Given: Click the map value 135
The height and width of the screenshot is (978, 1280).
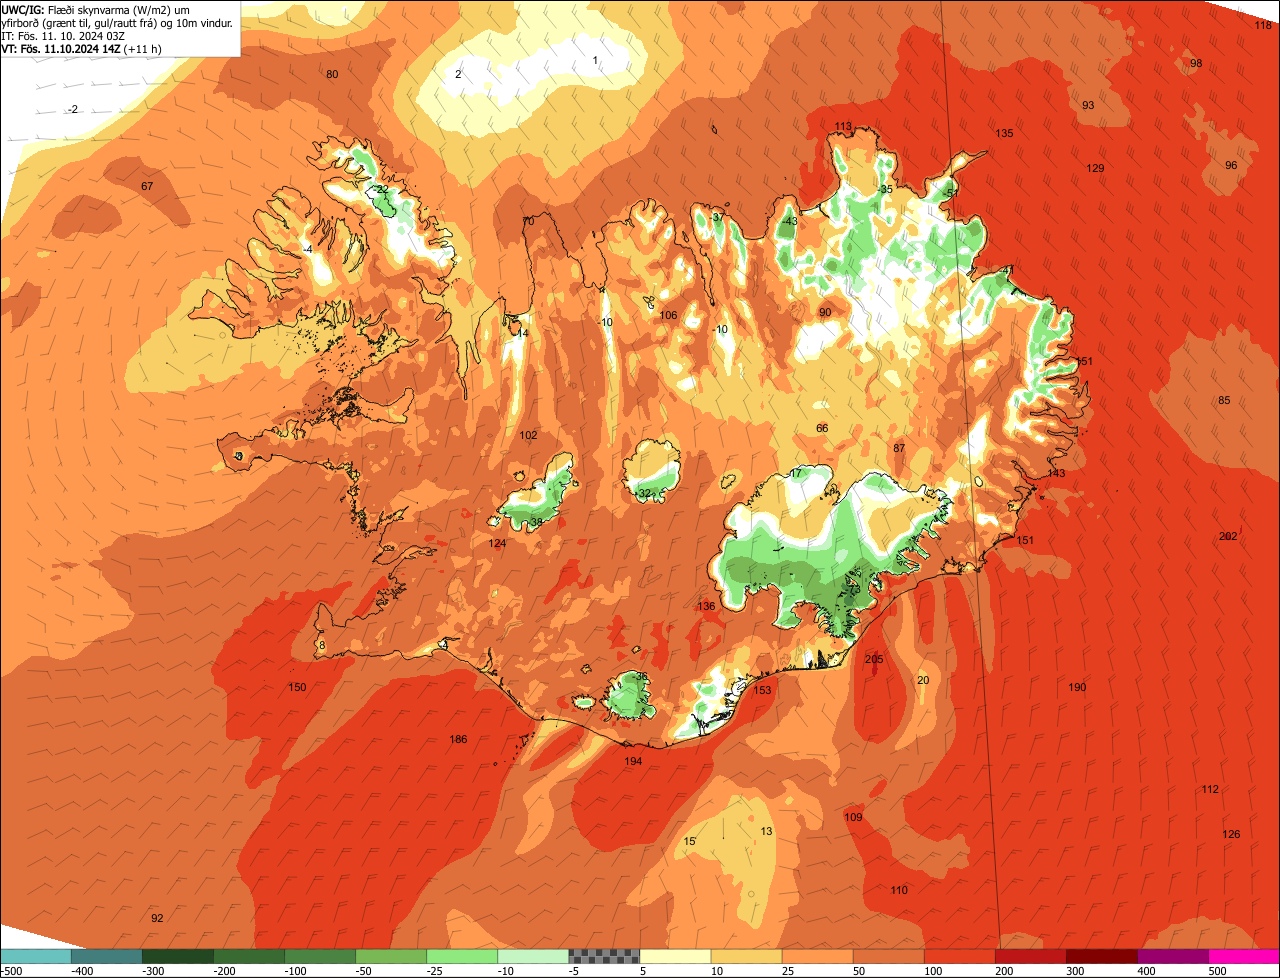Looking at the screenshot, I should 1004,133.
